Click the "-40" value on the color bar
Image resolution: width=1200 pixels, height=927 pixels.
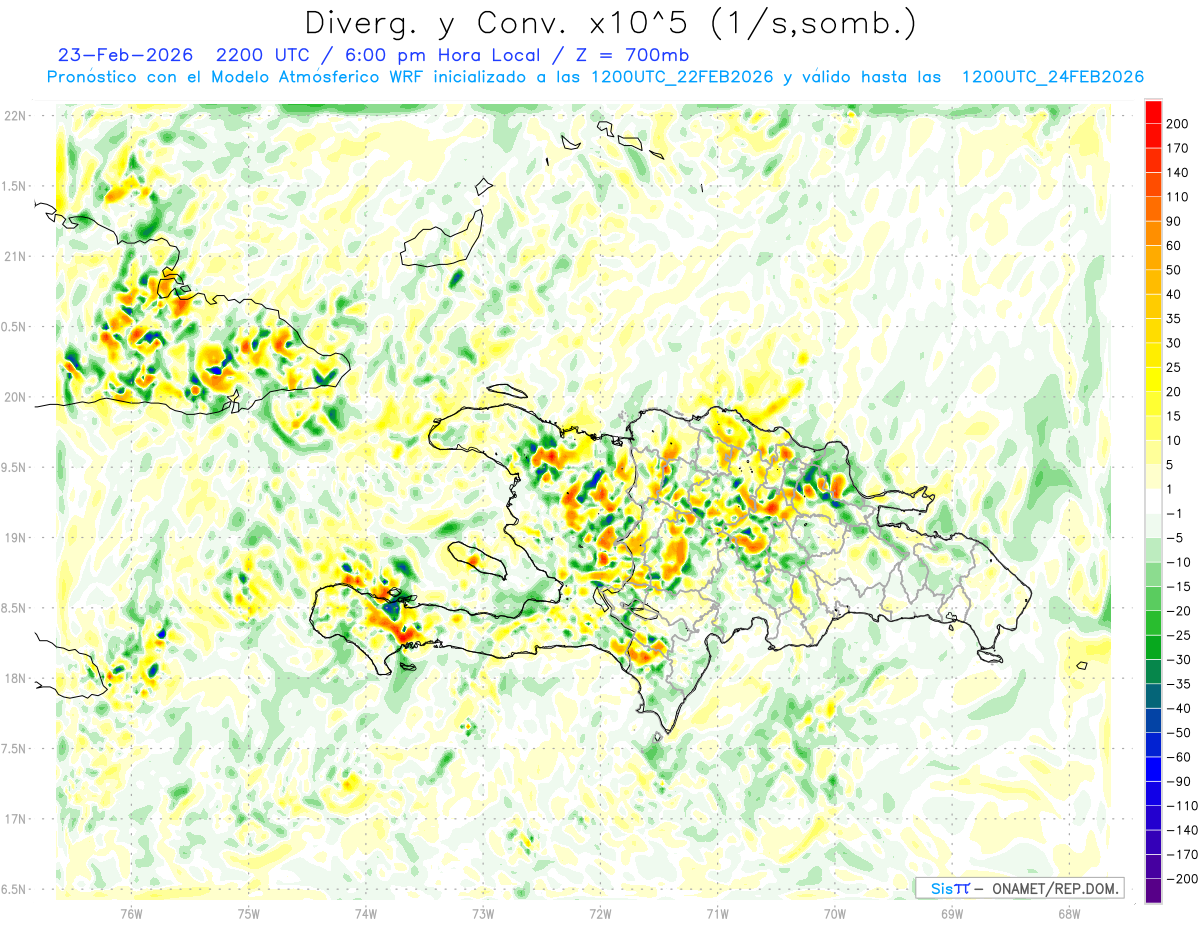coord(1177,708)
